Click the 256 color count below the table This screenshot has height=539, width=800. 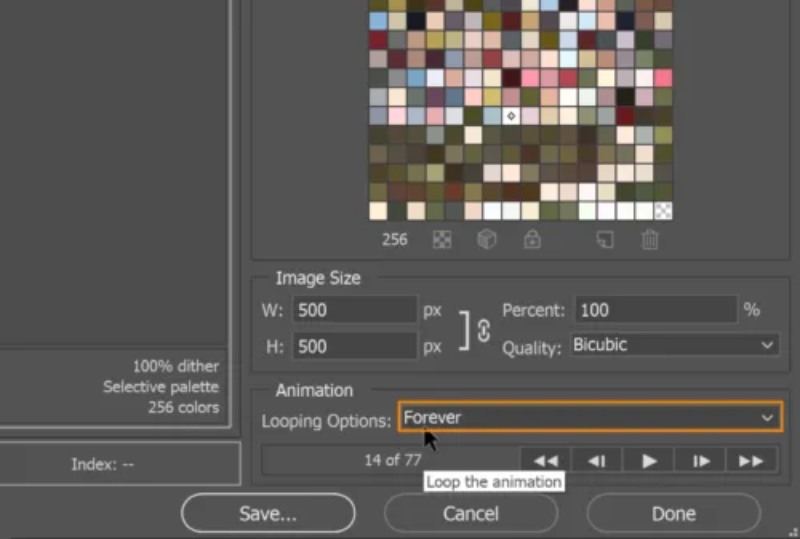[x=394, y=239]
